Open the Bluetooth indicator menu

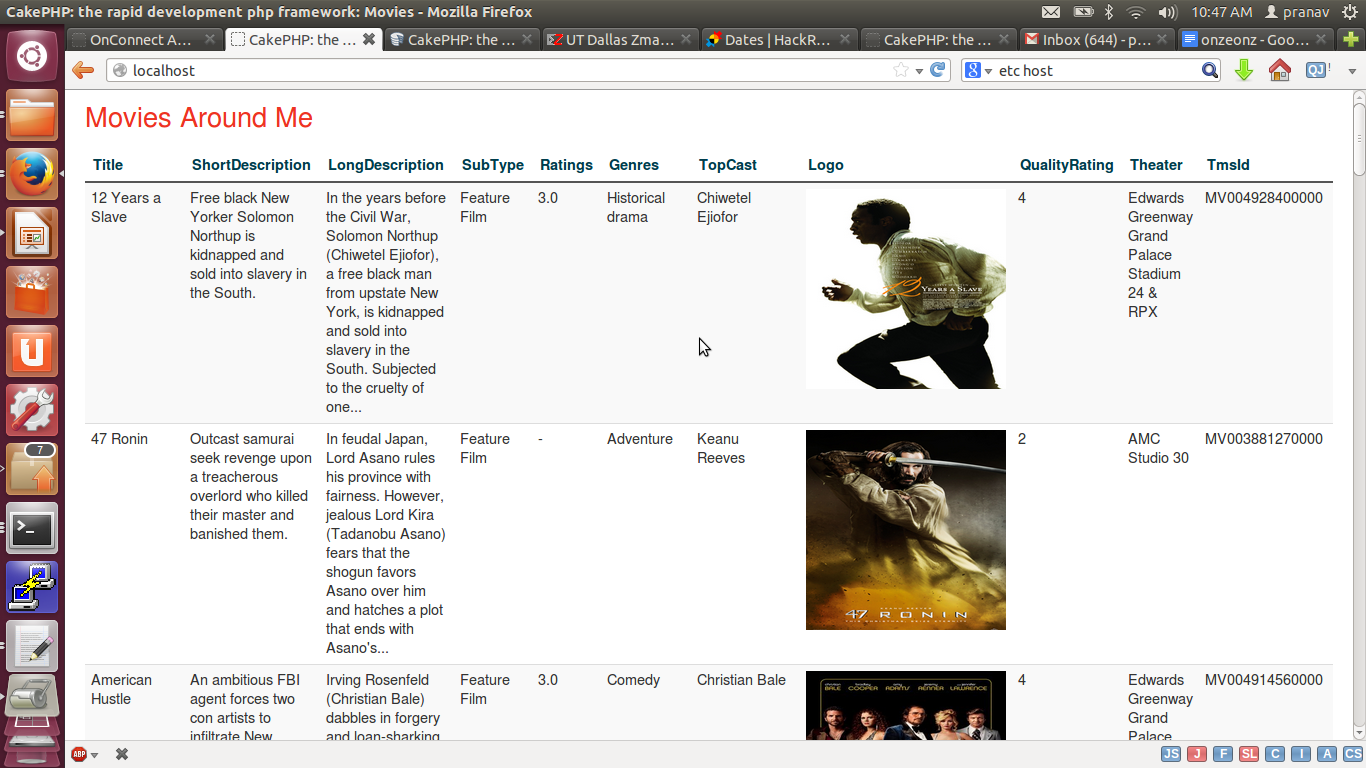click(1109, 12)
